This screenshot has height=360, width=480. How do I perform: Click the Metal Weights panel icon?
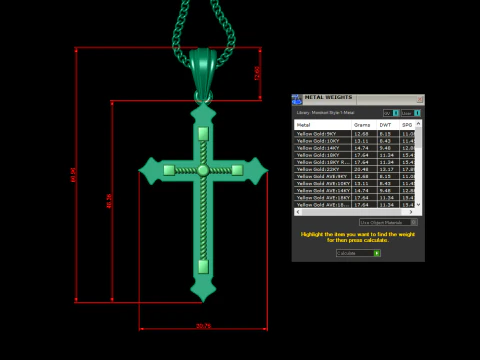(297, 99)
